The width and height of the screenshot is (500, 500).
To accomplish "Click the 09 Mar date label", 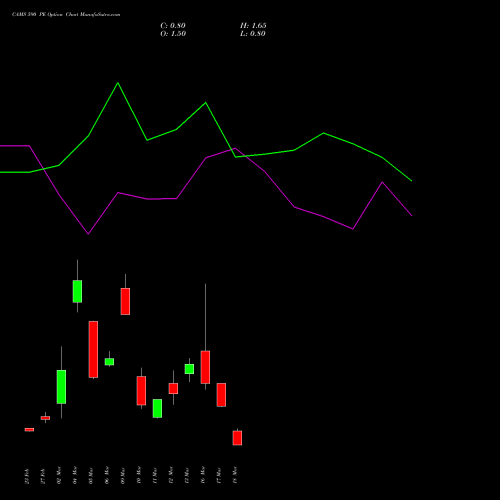I will pos(123,475).
